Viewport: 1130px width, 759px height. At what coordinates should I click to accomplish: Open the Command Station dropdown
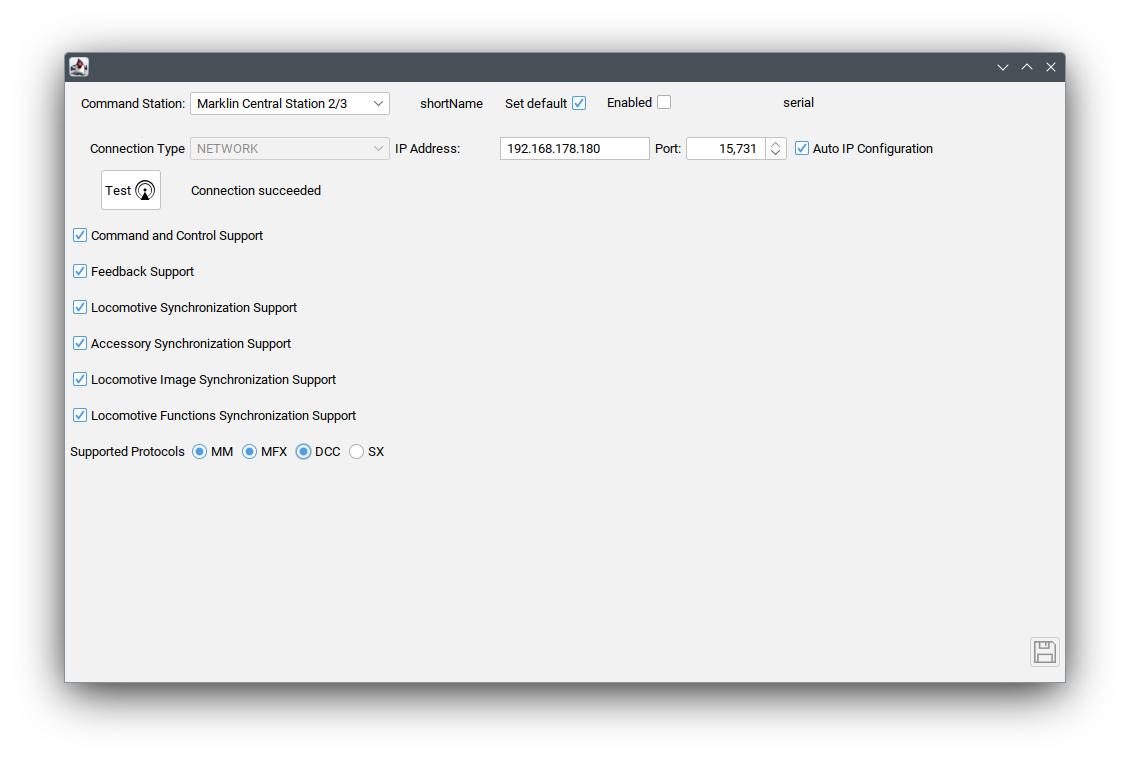point(290,104)
